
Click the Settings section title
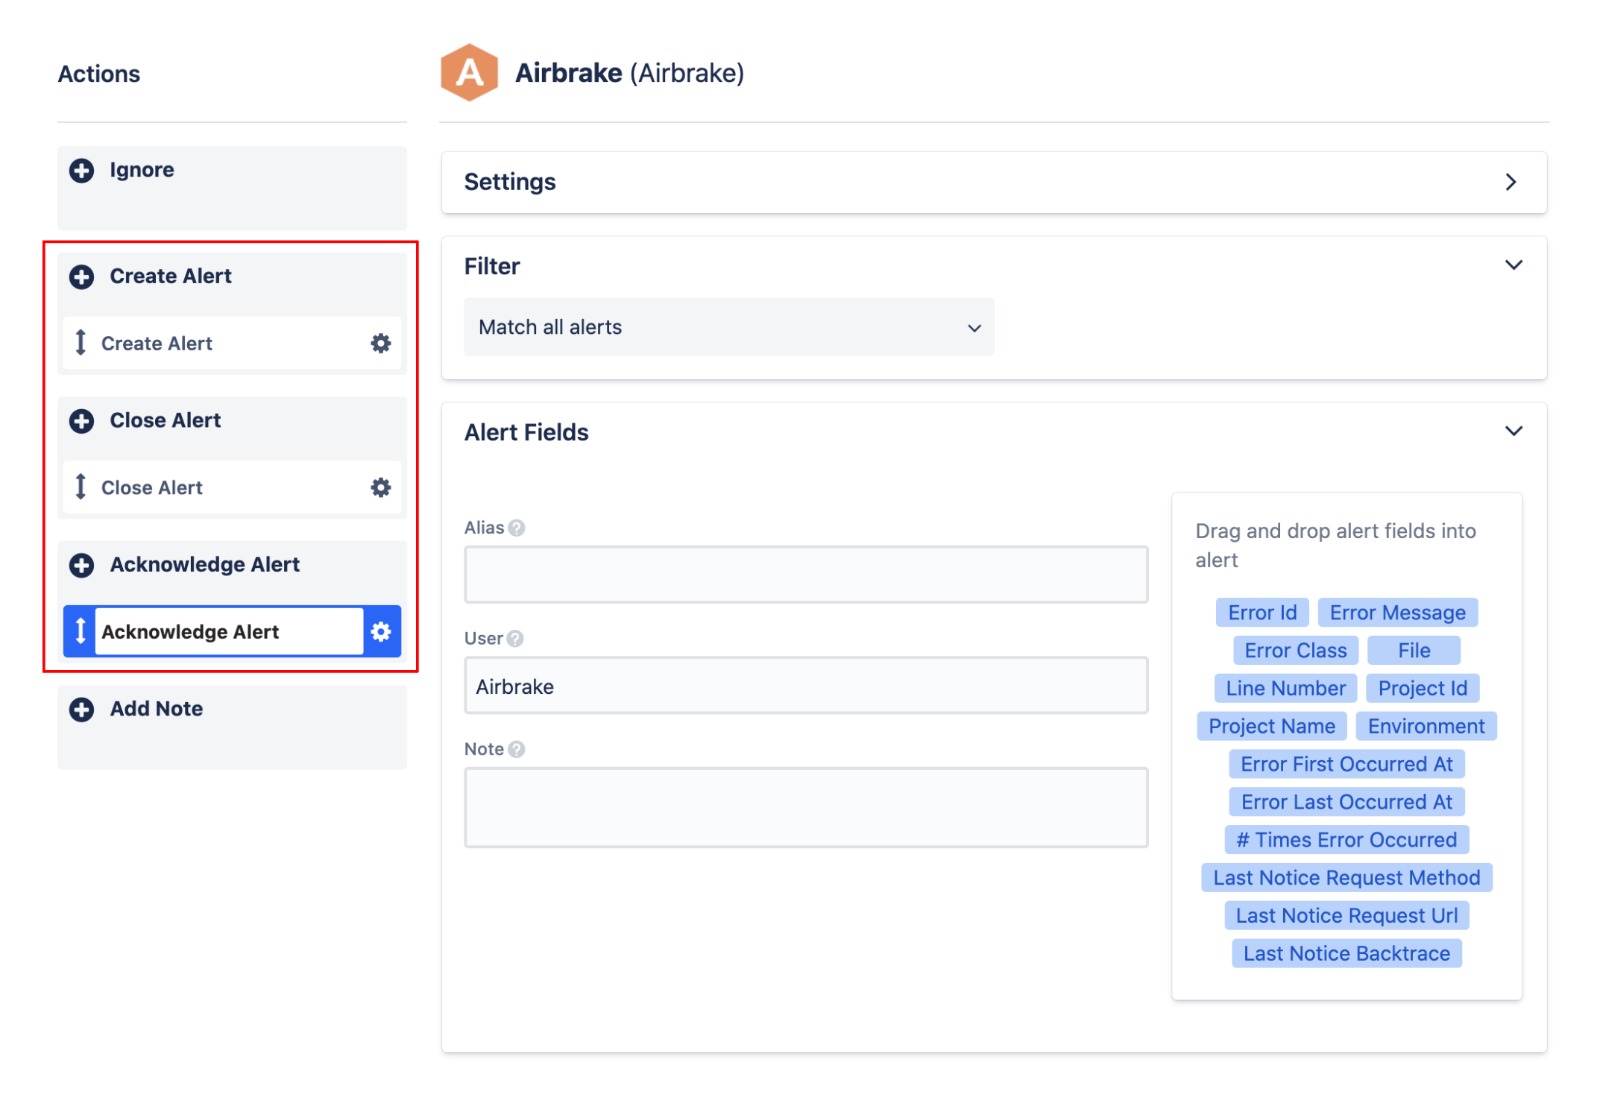[510, 182]
